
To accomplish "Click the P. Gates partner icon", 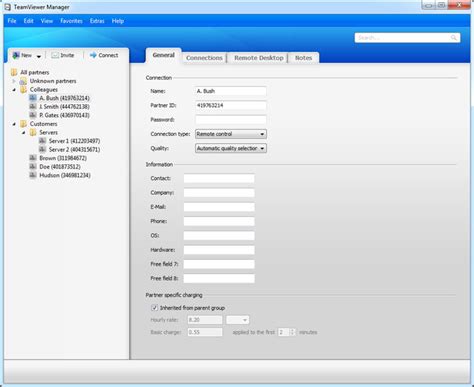I will click(x=33, y=115).
